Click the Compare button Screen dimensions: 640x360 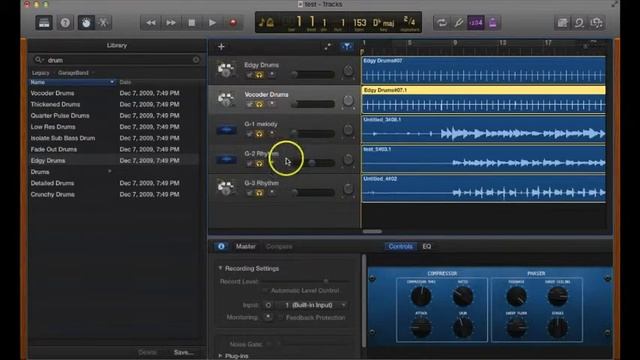pos(279,246)
